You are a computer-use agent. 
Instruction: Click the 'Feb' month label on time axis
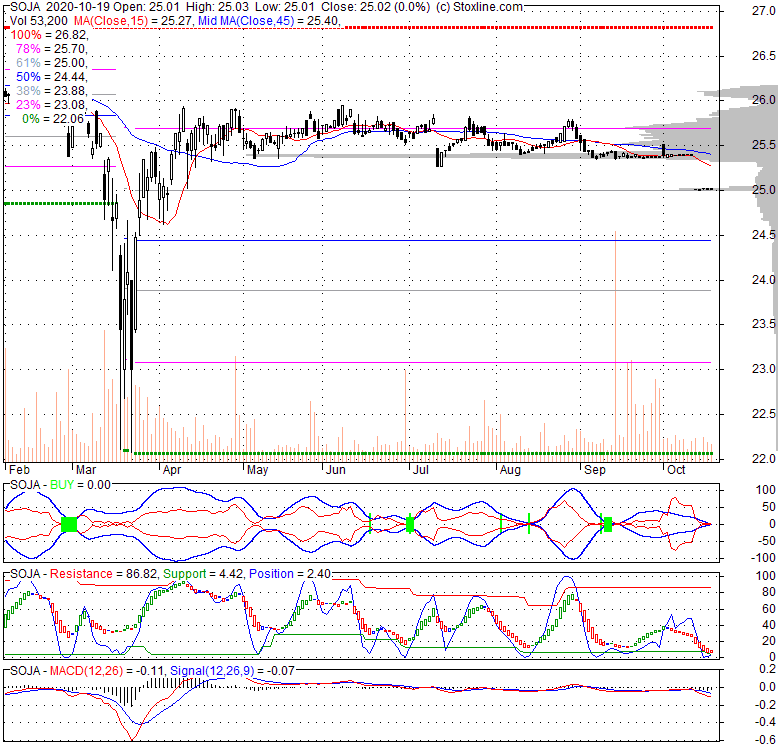pyautogui.click(x=19, y=470)
